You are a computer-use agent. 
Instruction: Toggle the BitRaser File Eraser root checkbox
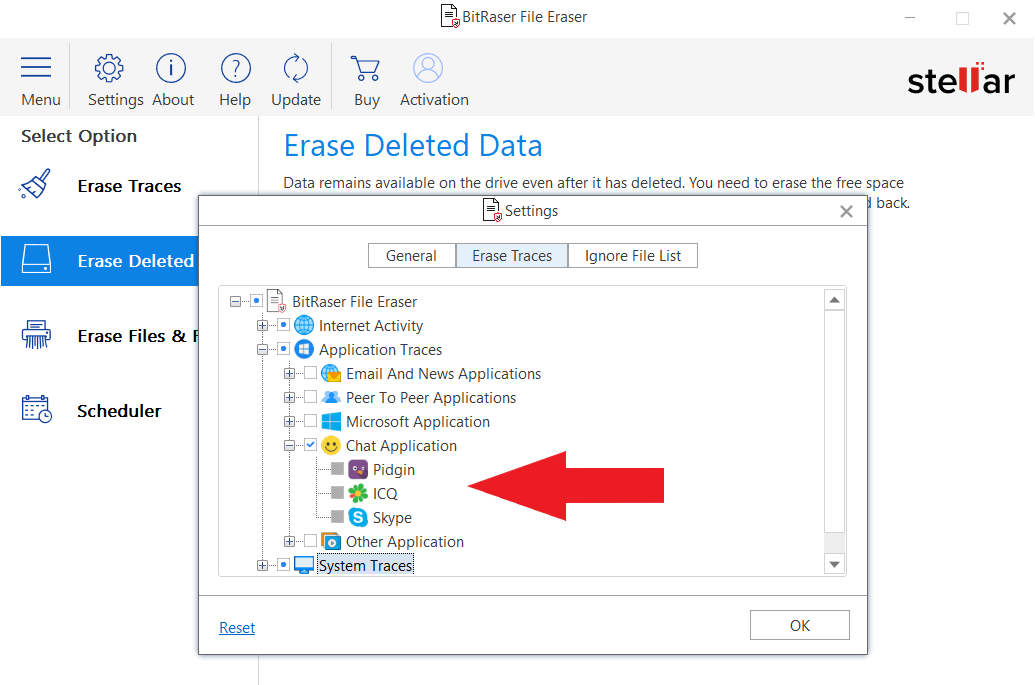click(x=256, y=301)
